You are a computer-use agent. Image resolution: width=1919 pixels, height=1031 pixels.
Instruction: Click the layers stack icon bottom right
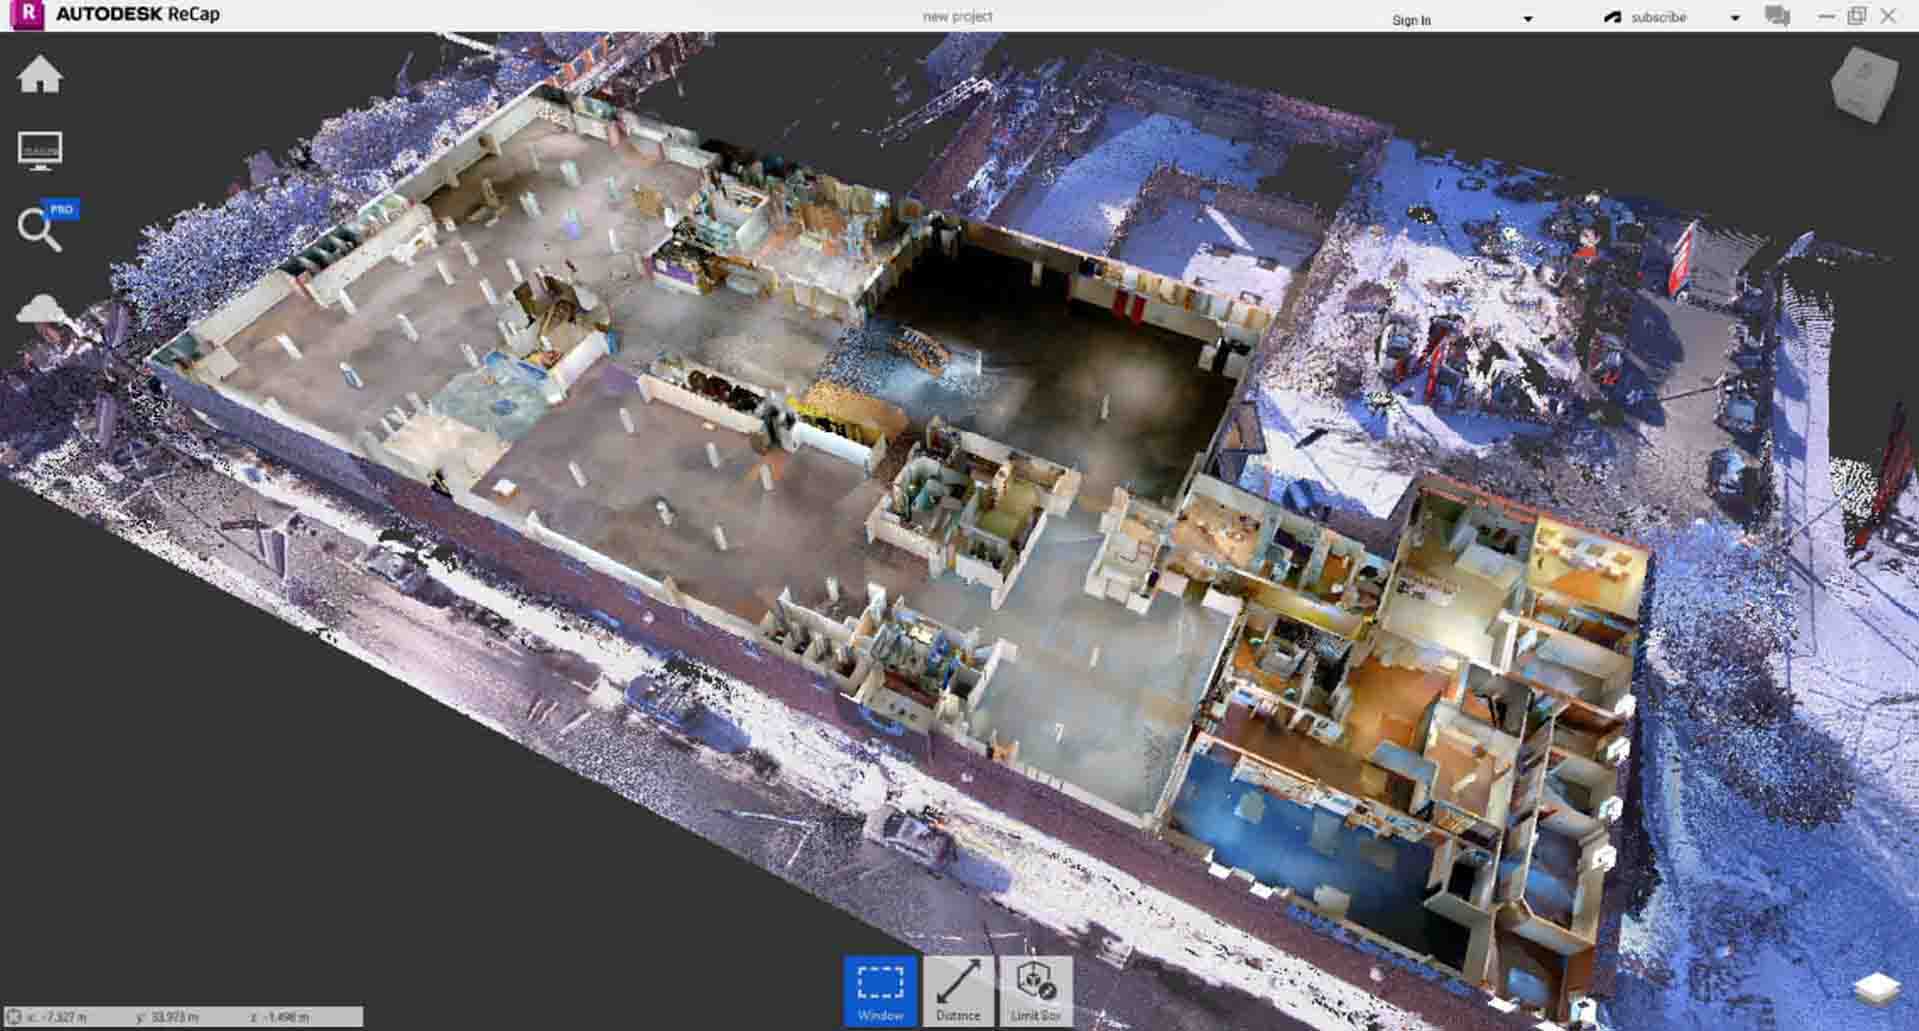click(x=1876, y=988)
